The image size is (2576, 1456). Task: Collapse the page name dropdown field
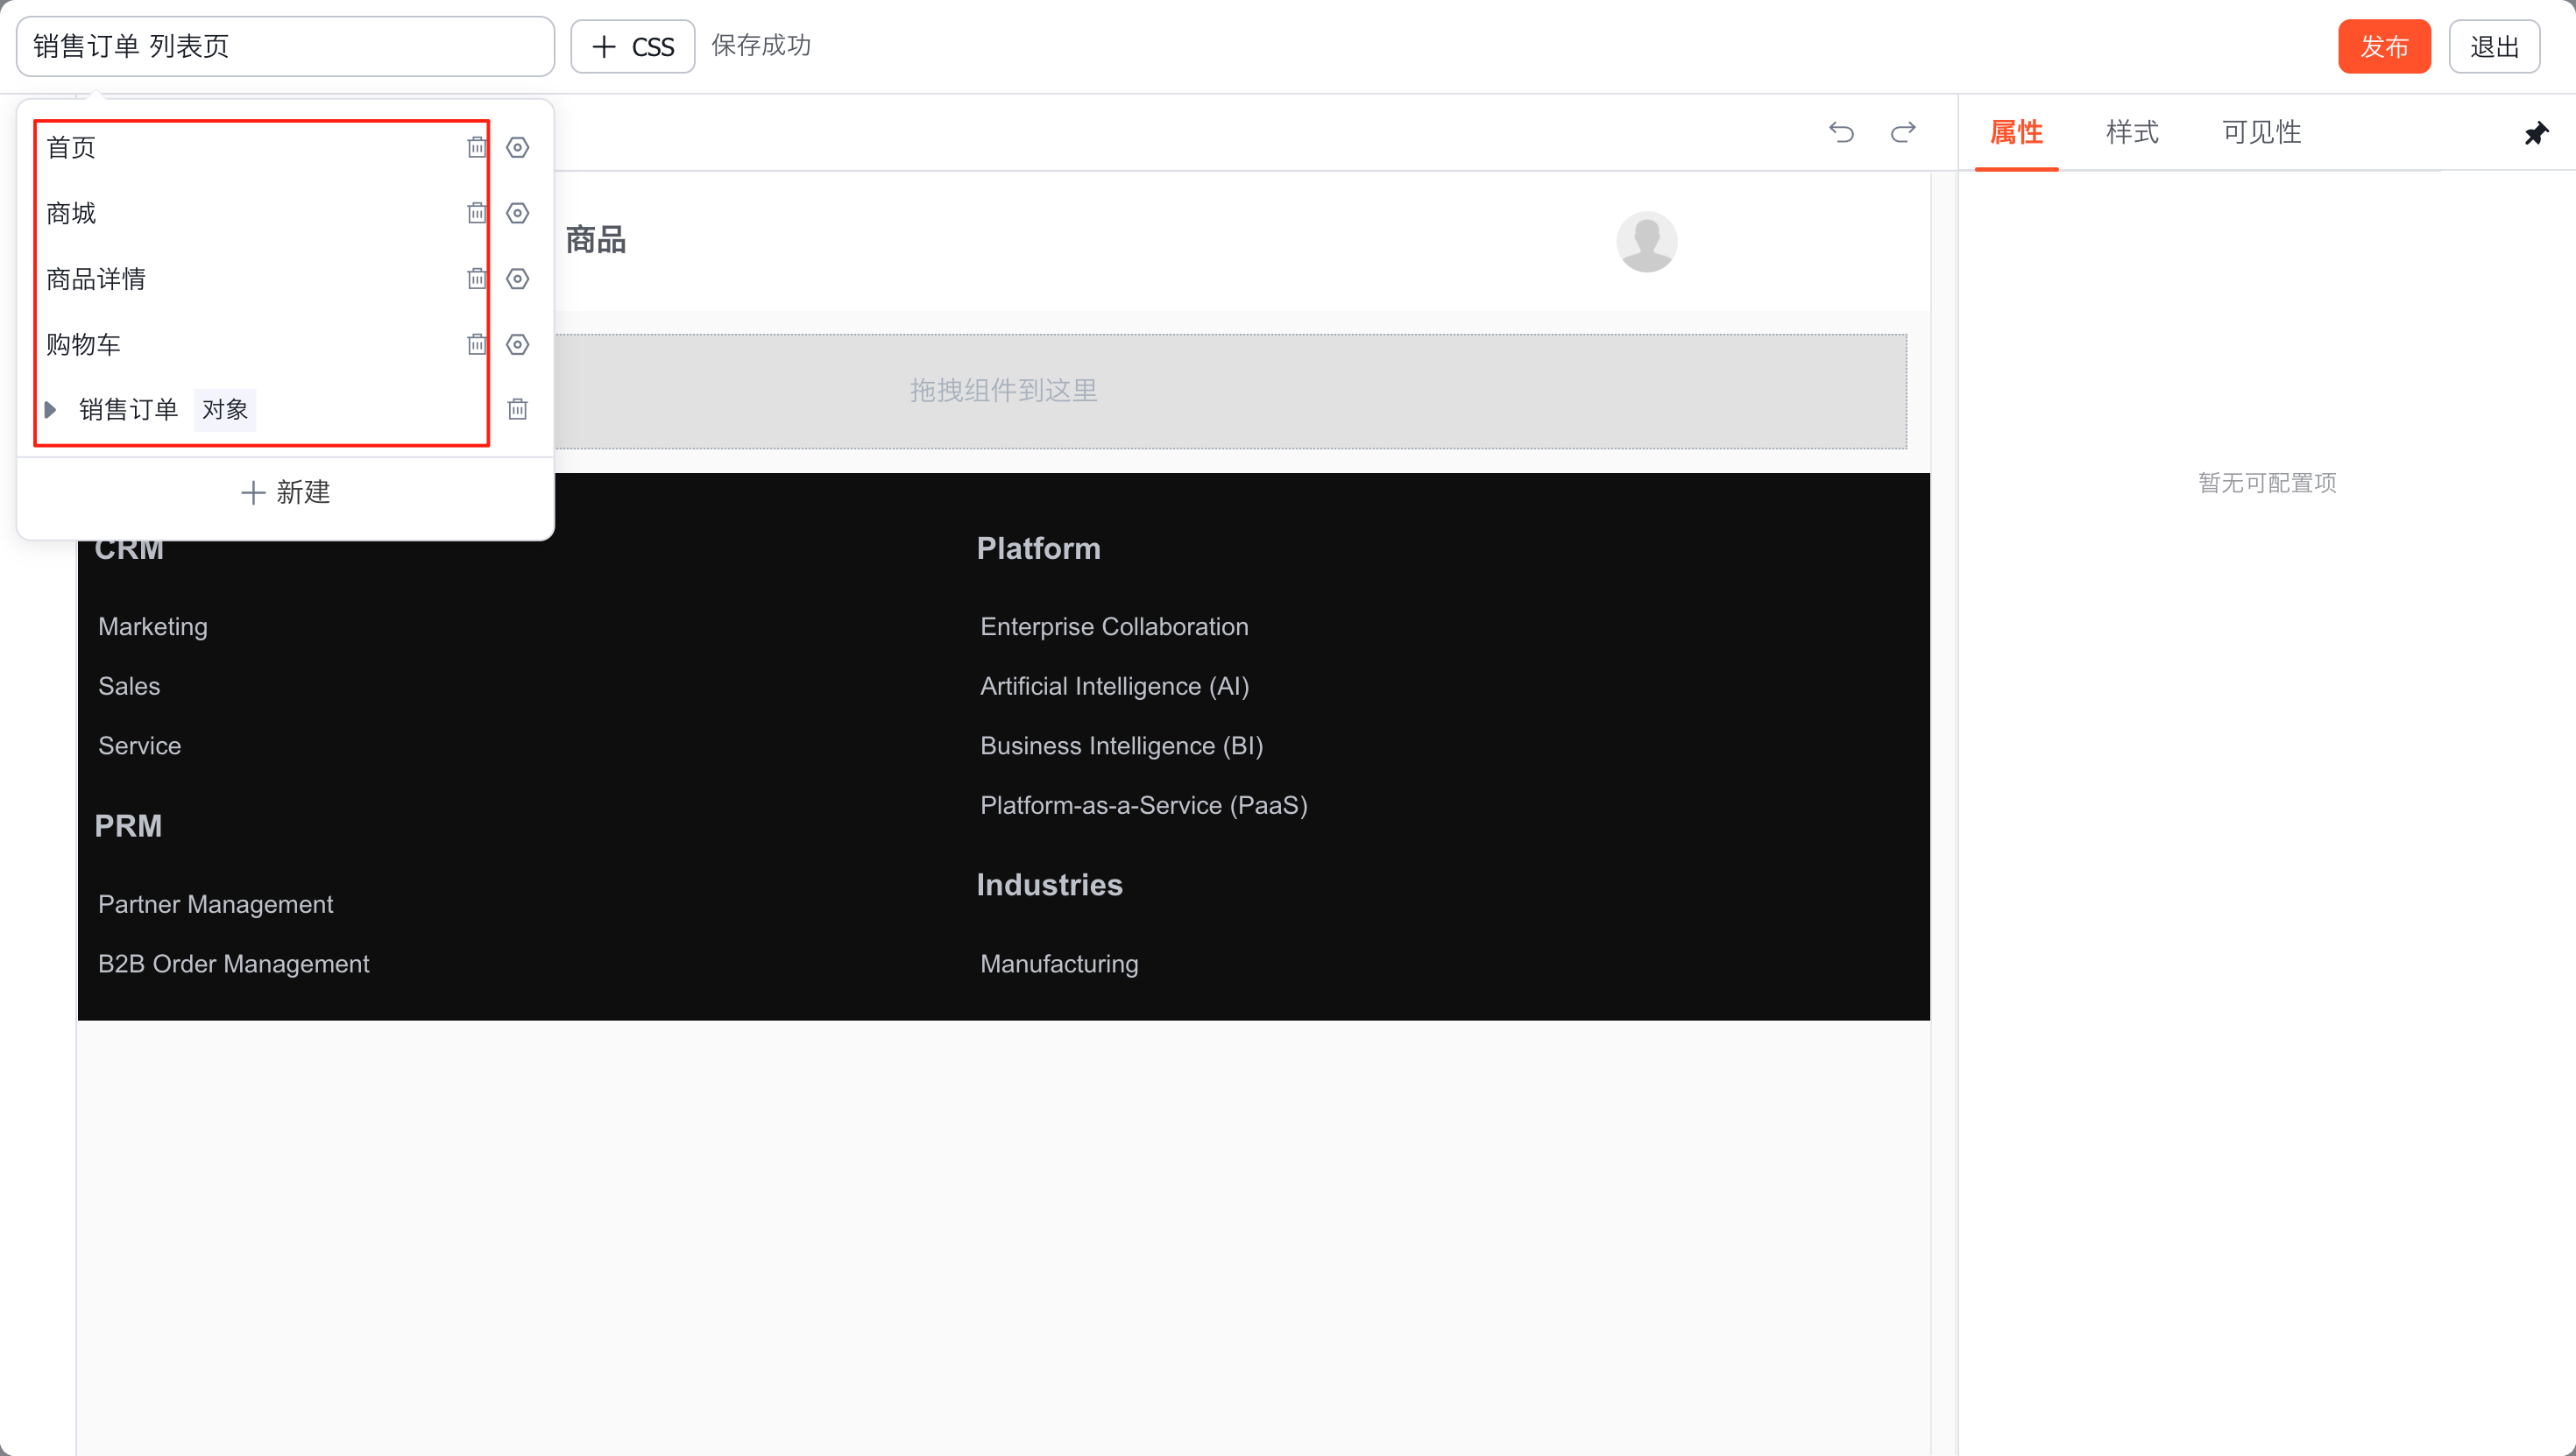[x=285, y=46]
